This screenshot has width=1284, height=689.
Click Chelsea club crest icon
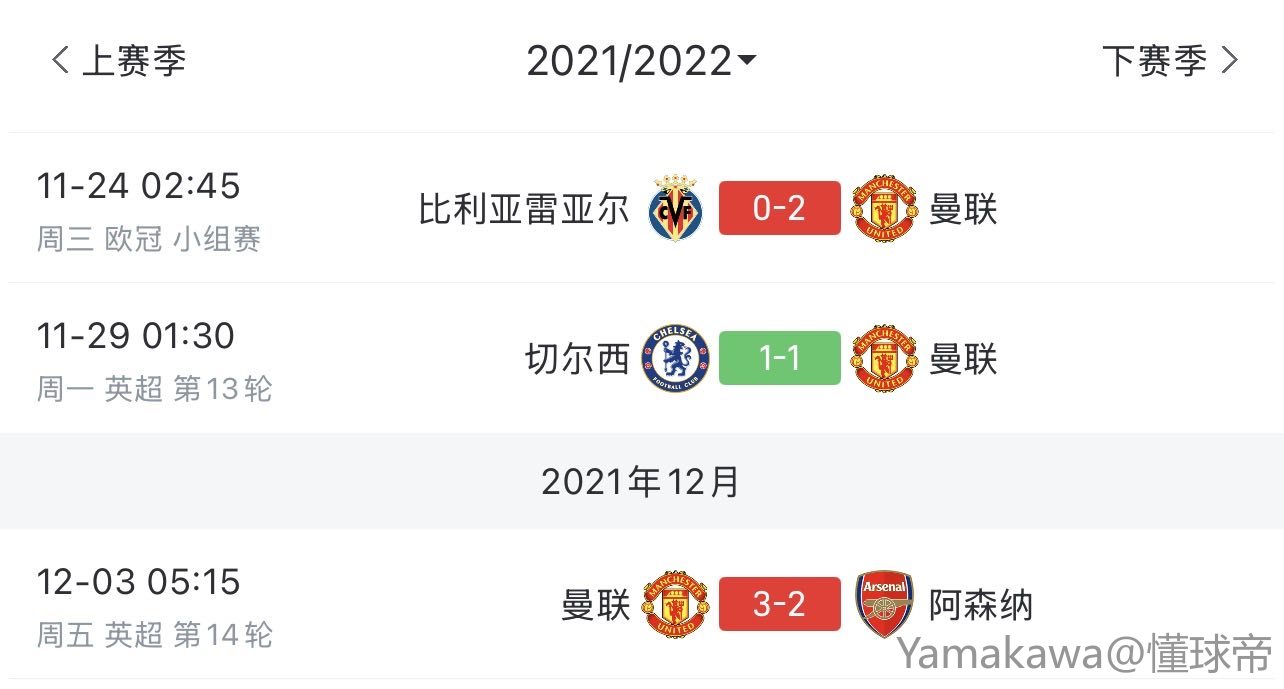(x=676, y=358)
